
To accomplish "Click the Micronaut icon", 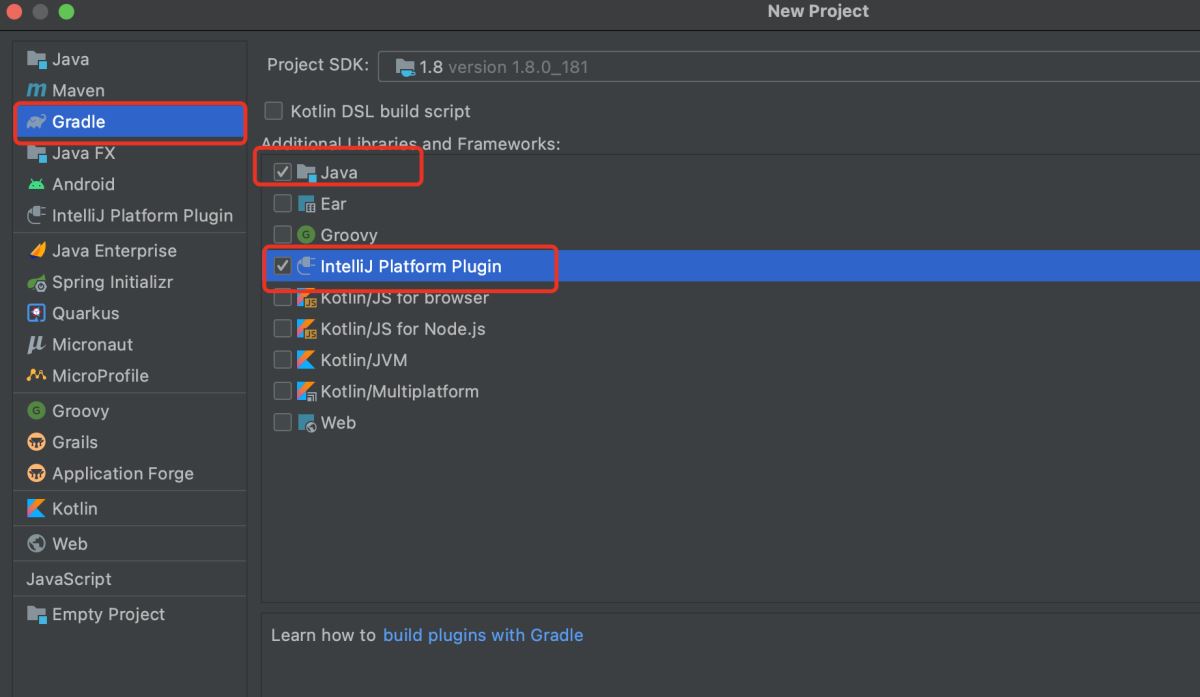I will (37, 344).
